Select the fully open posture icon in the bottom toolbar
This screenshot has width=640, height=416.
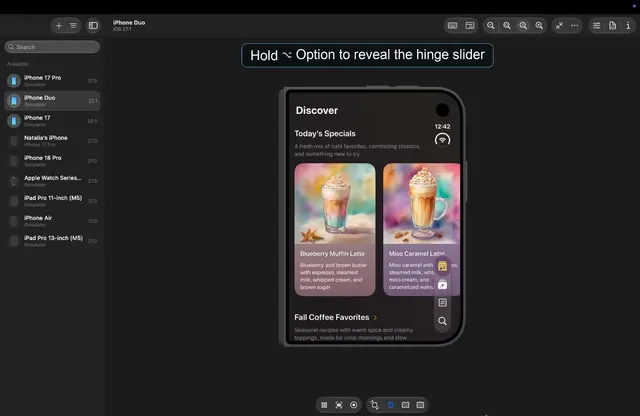420,405
